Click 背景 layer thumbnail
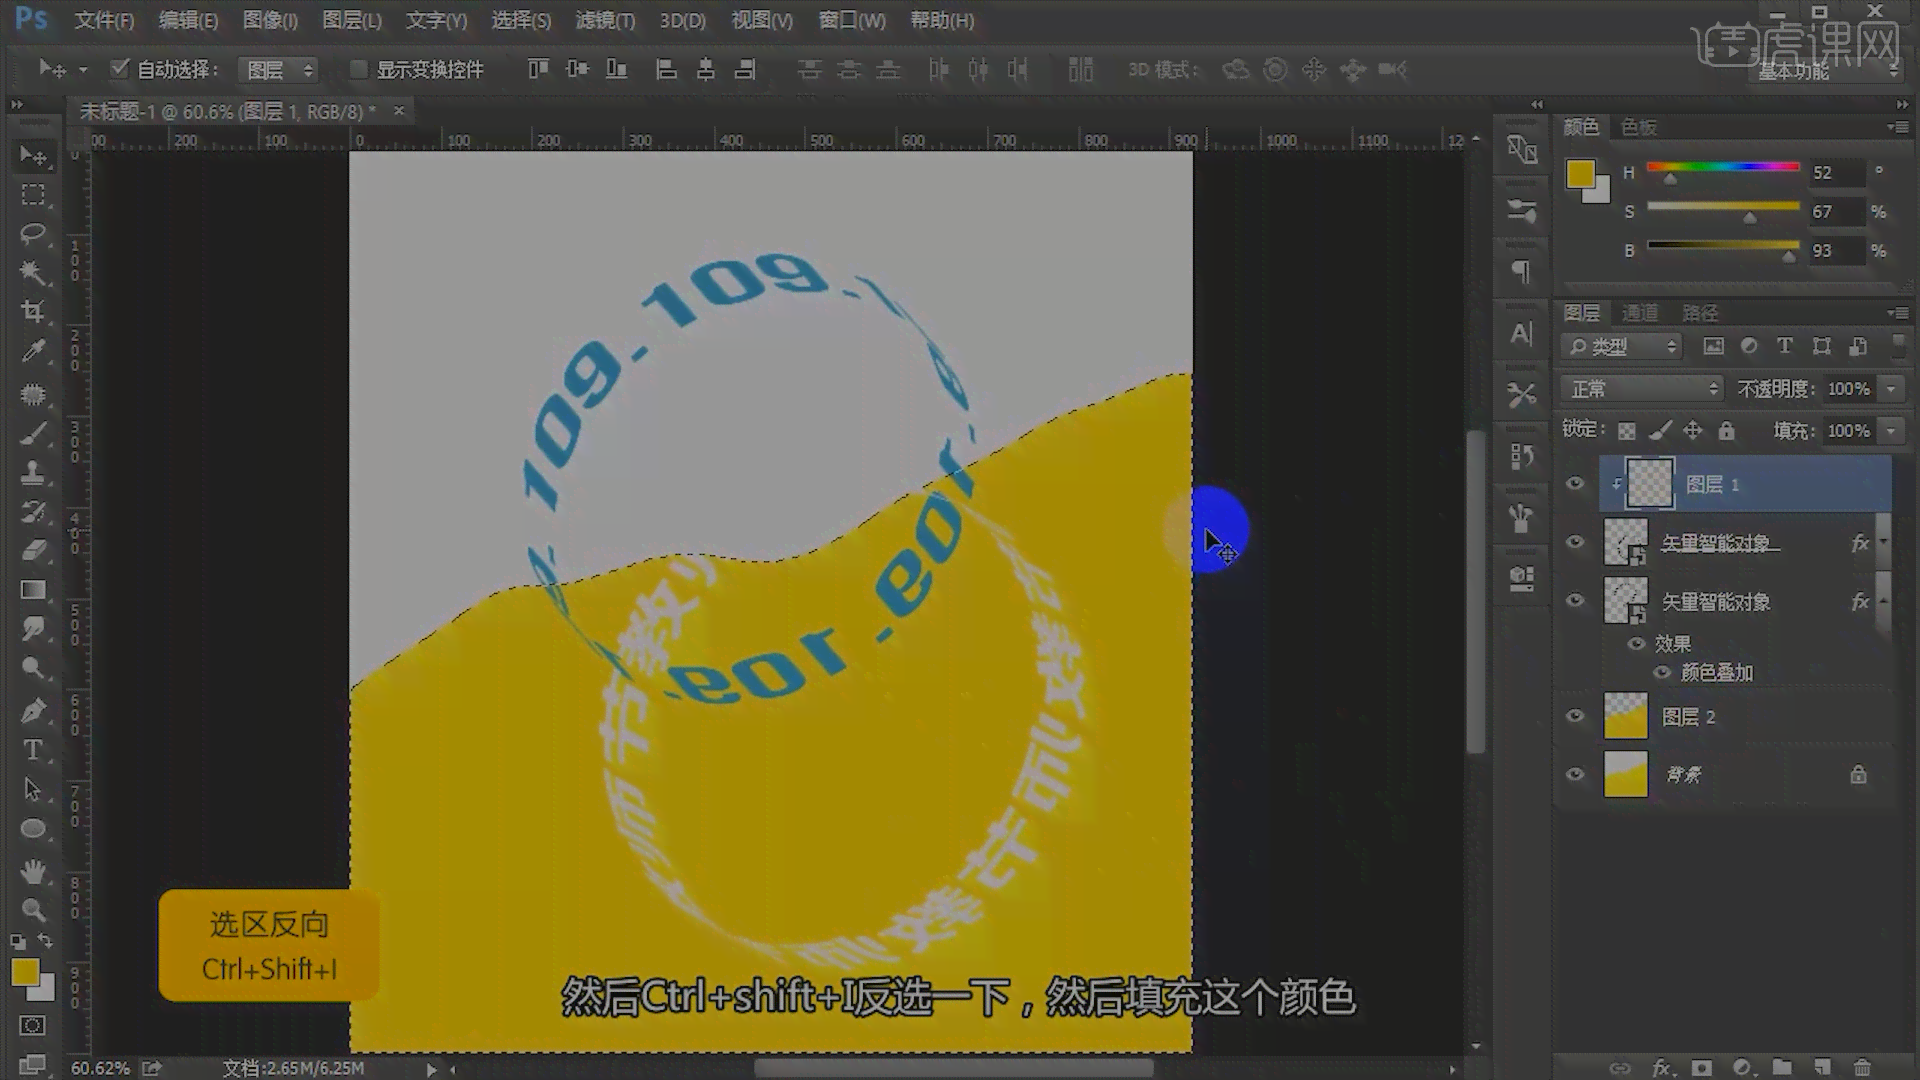The width and height of the screenshot is (1920, 1080). coord(1626,774)
